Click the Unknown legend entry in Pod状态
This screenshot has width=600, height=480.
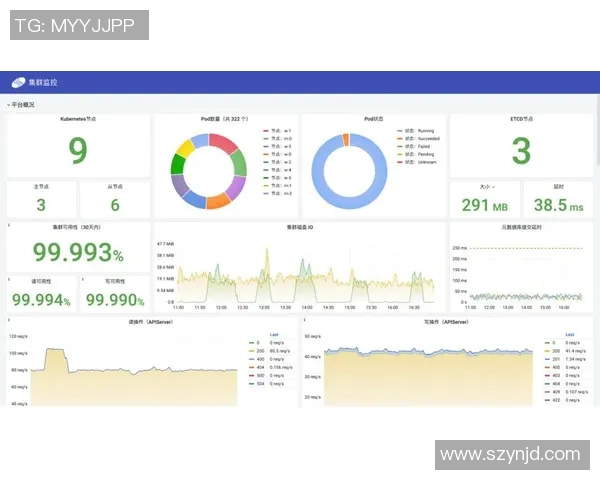(418, 163)
